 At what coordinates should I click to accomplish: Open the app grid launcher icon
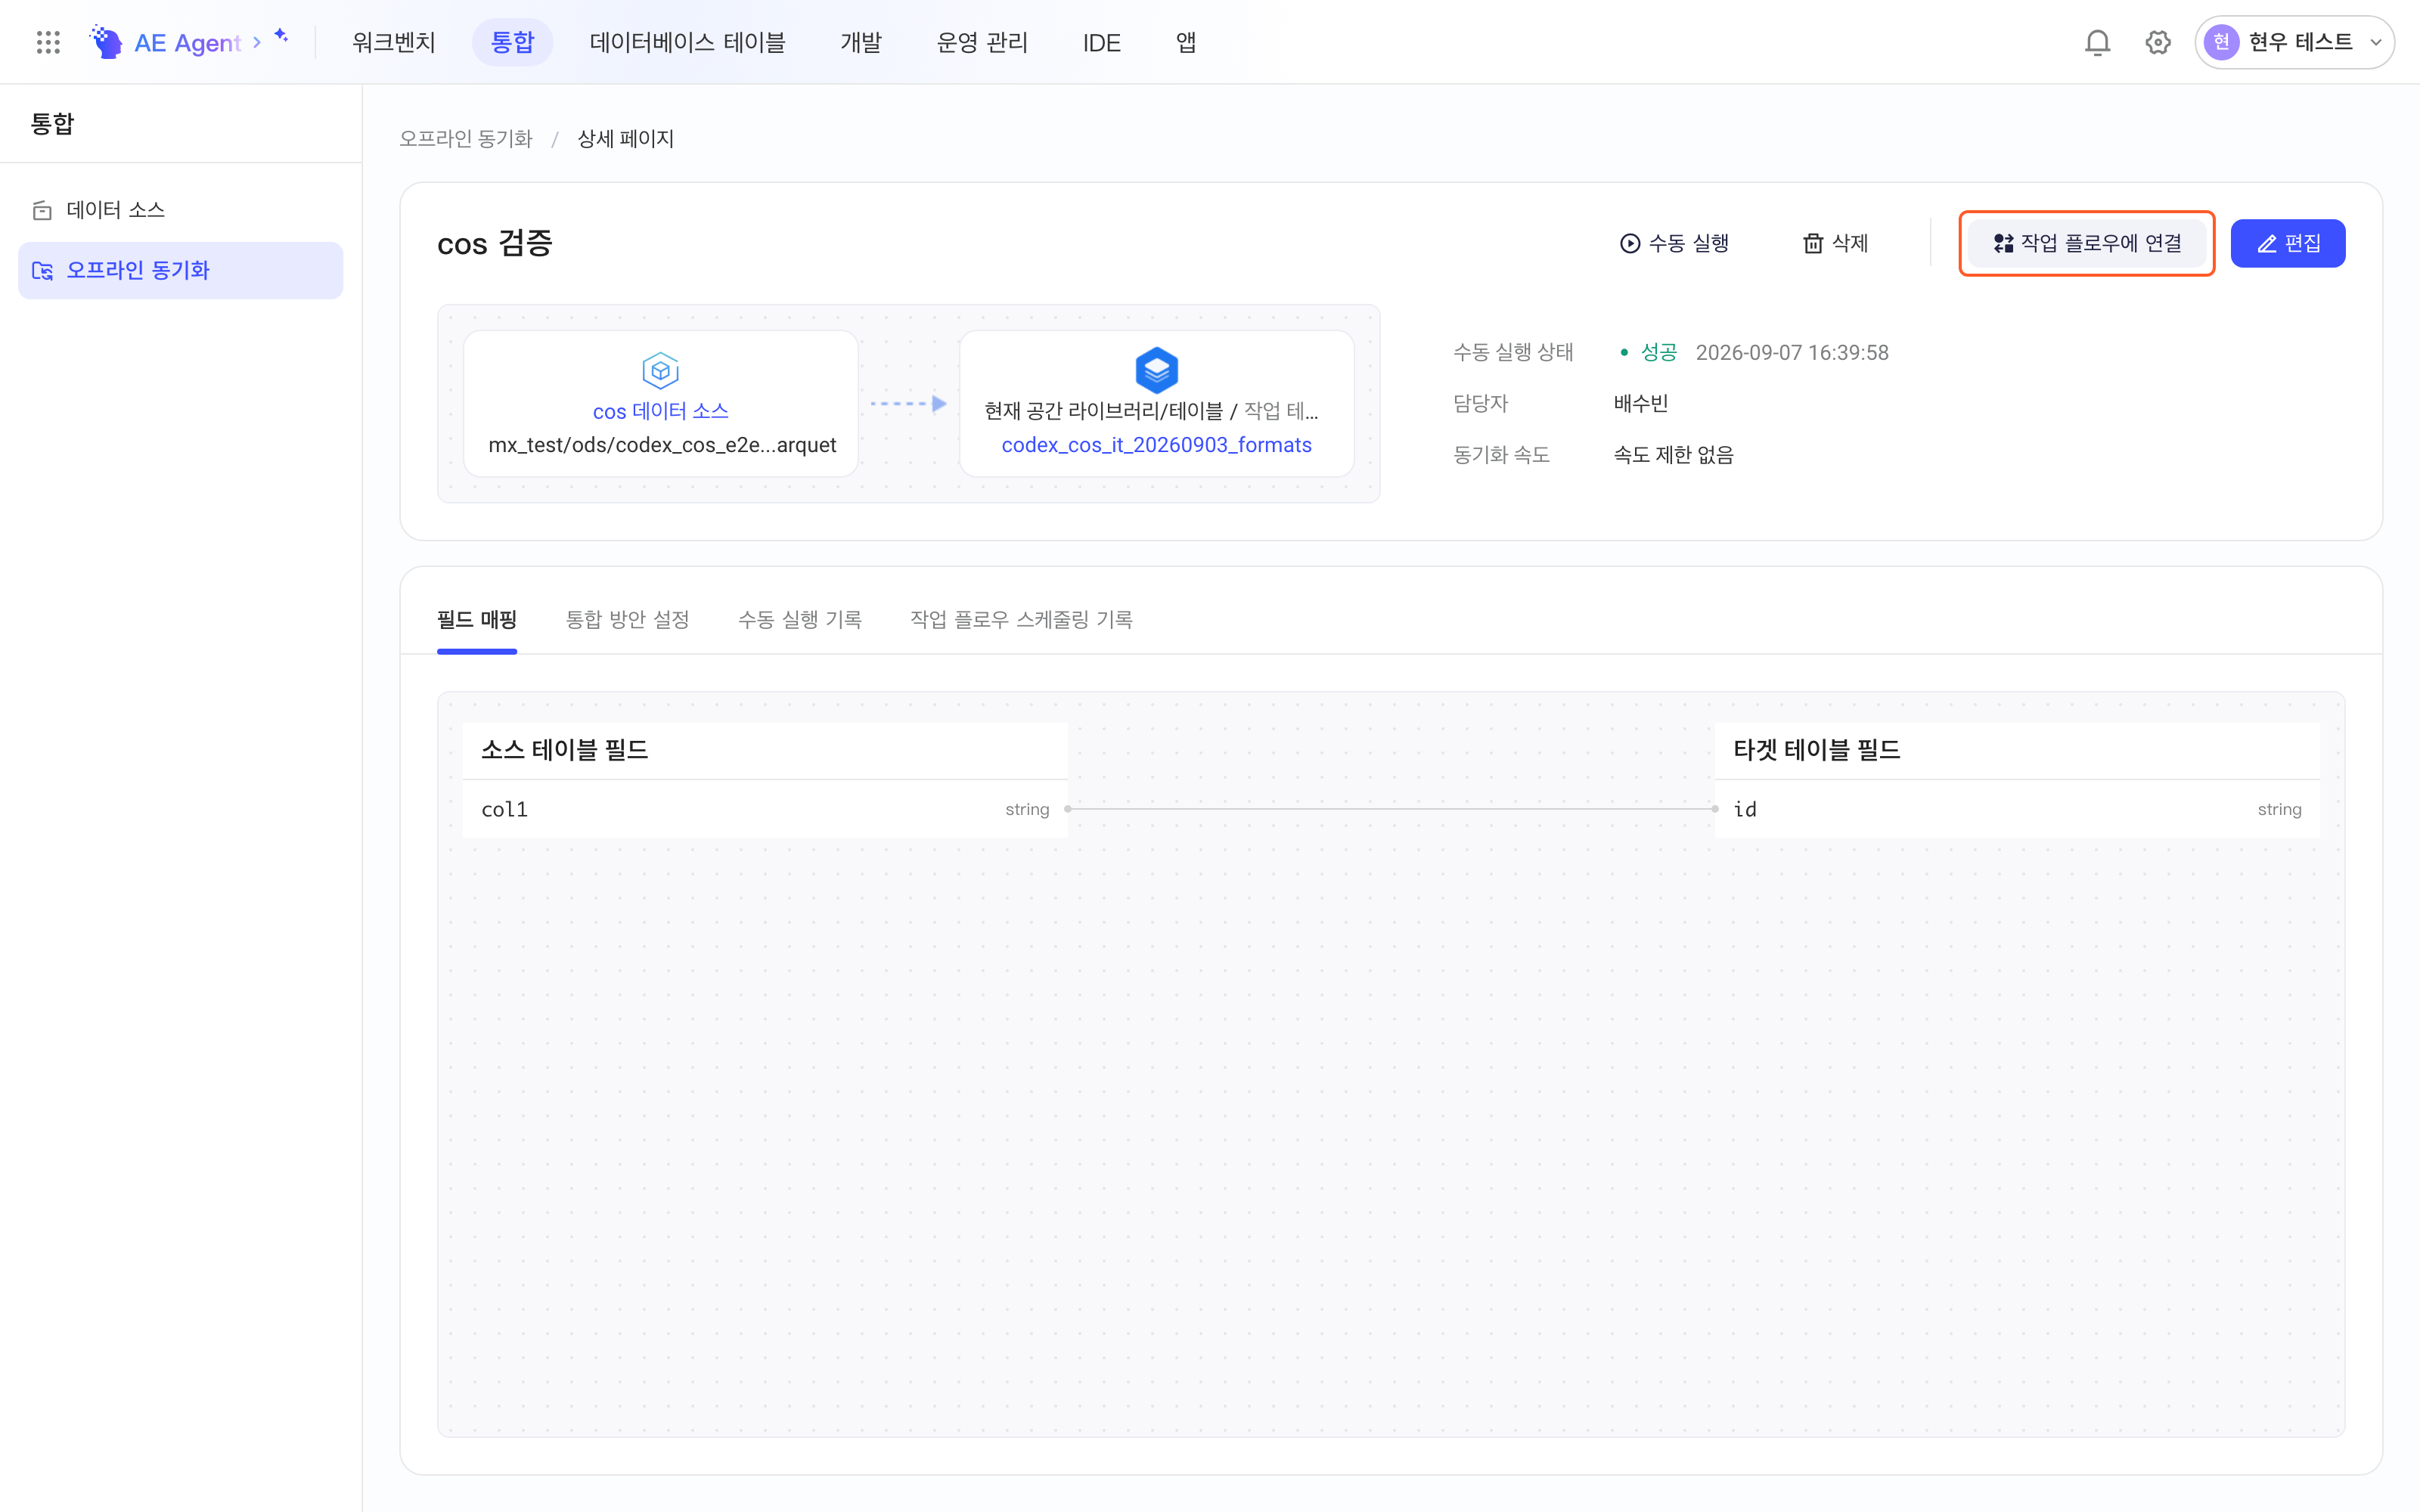click(48, 42)
